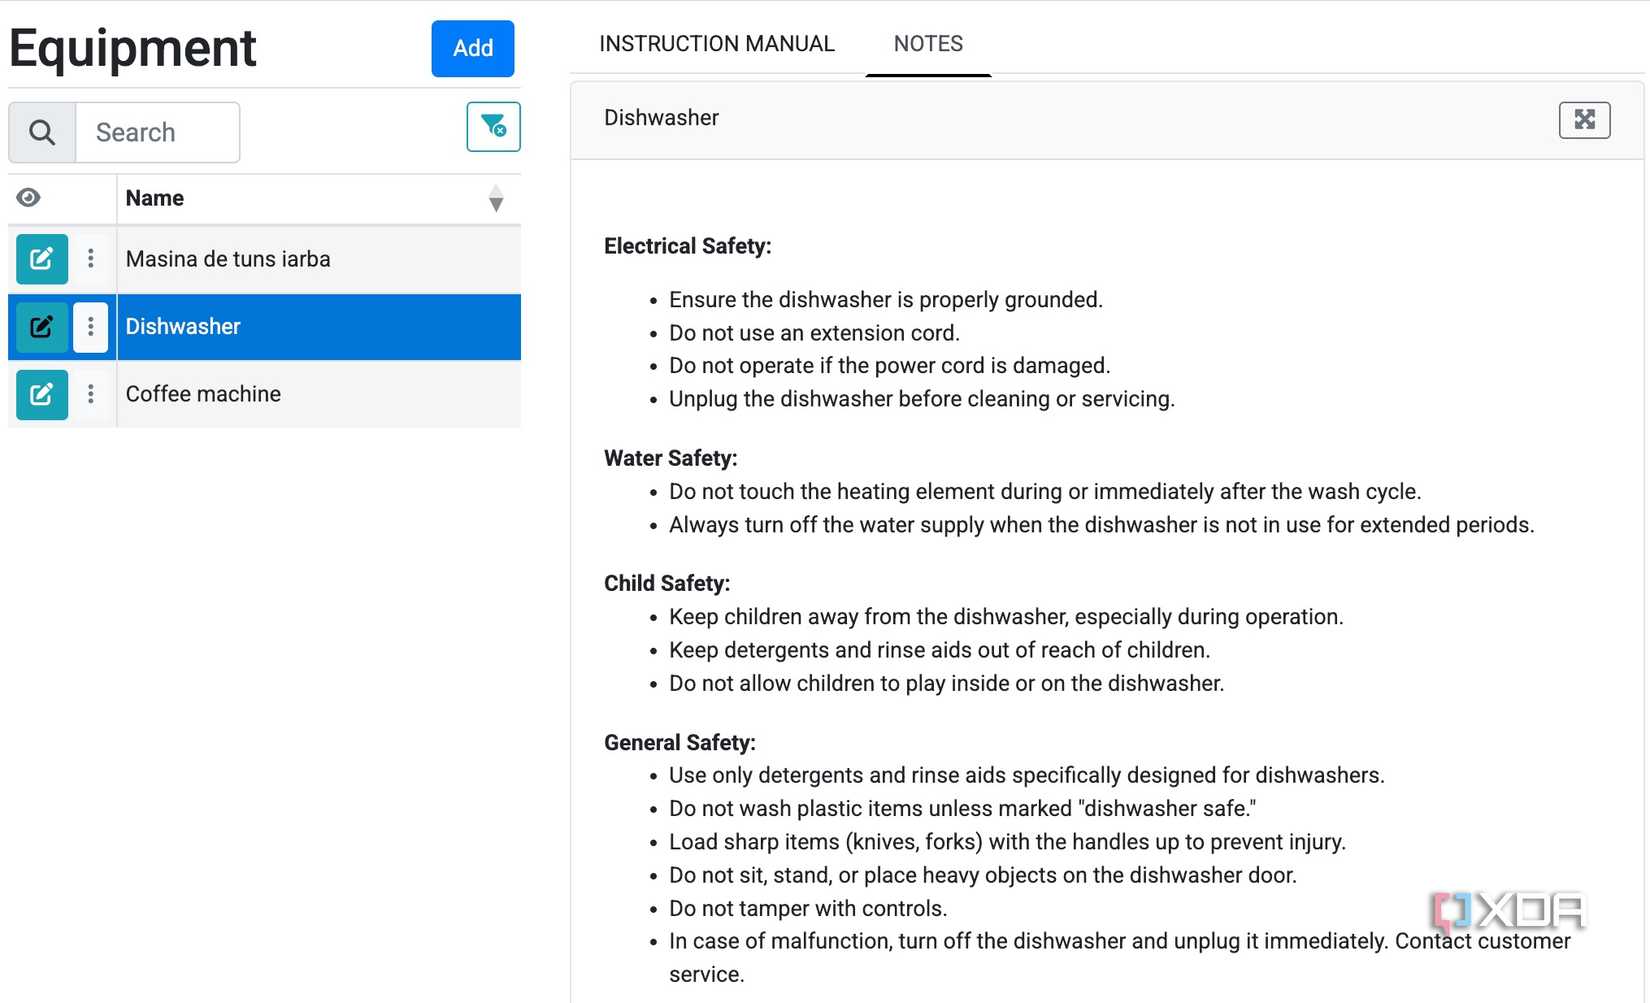Clear filters using the filter icon
Image resolution: width=1650 pixels, height=1003 pixels.
[493, 127]
